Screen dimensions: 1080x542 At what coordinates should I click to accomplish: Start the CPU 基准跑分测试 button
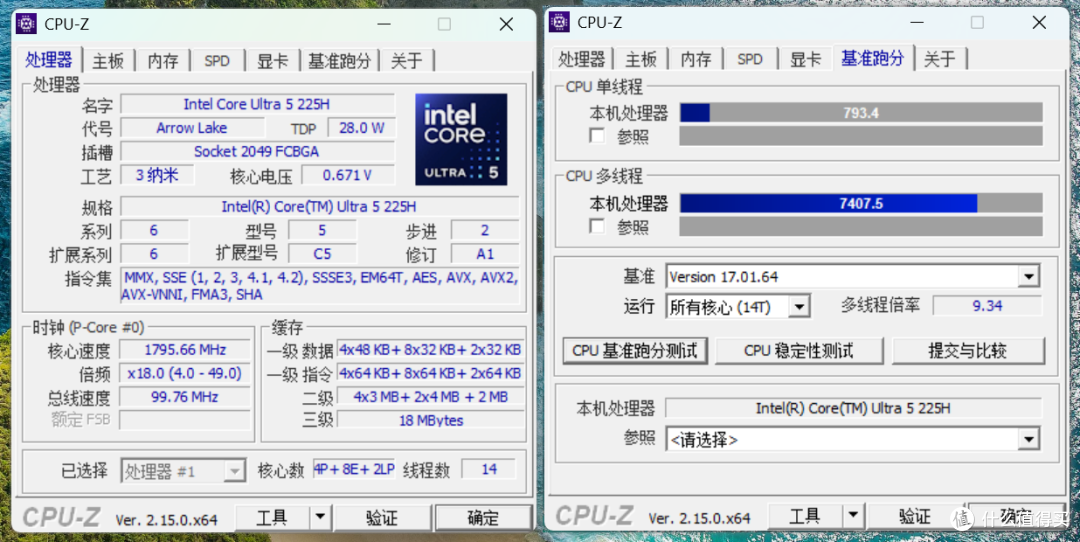[634, 351]
